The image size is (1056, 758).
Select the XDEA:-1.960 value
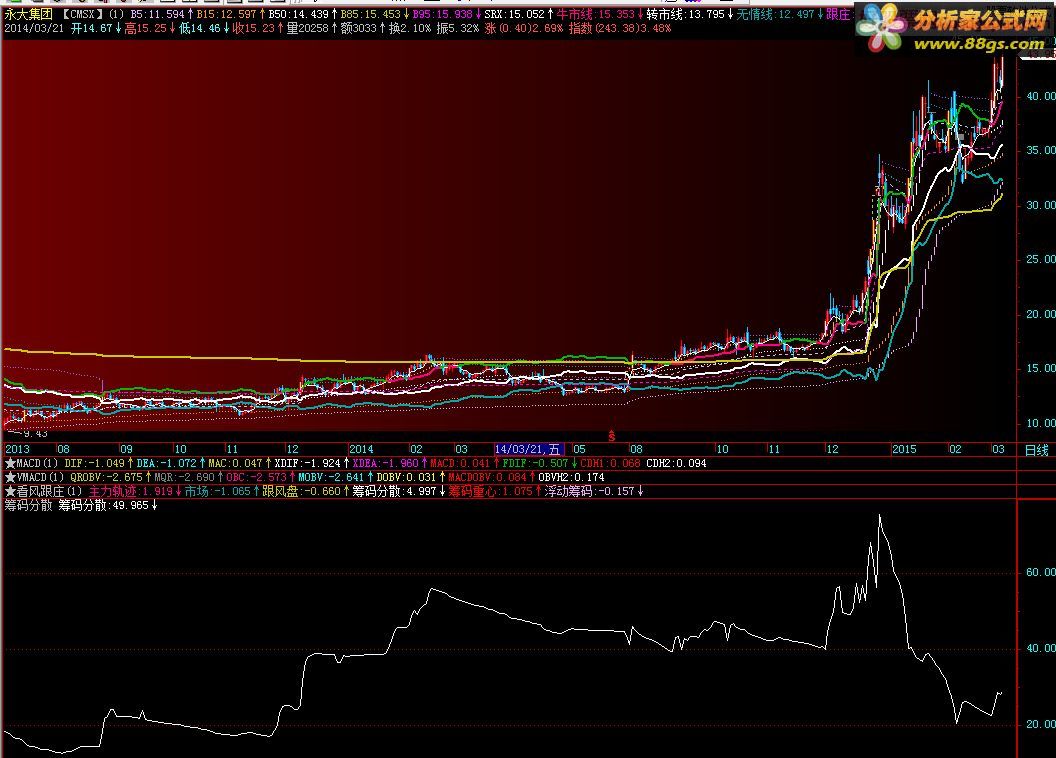tap(386, 463)
